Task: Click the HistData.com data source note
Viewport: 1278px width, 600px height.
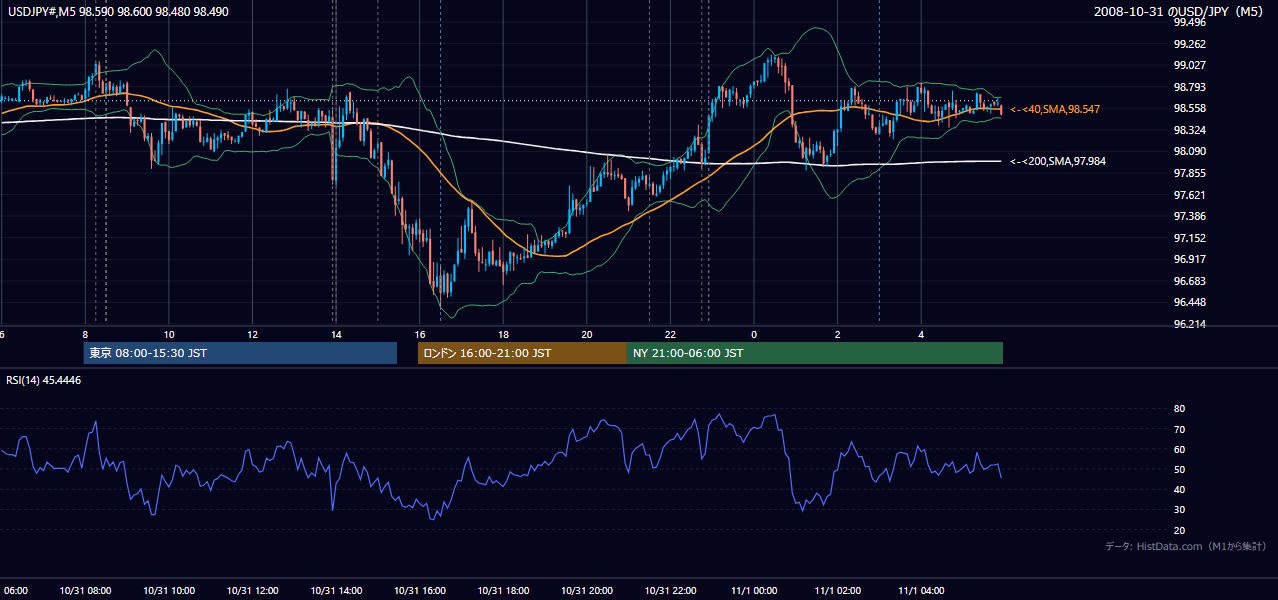Action: pos(1186,546)
